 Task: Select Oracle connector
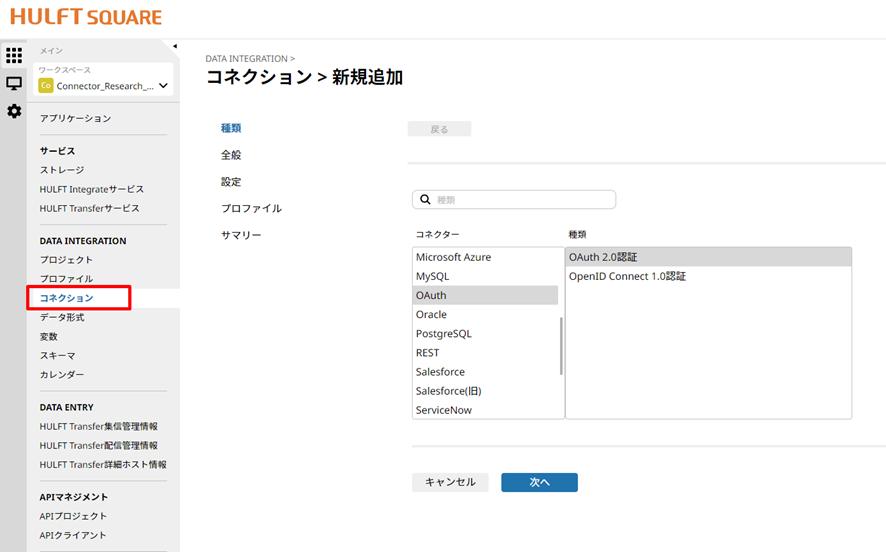click(485, 314)
